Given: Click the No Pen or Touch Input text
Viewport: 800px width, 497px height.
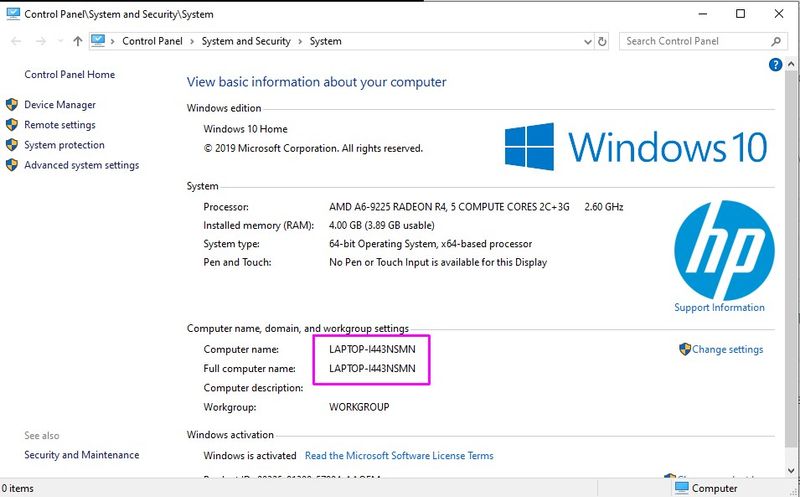Looking at the screenshot, I should pyautogui.click(x=438, y=262).
